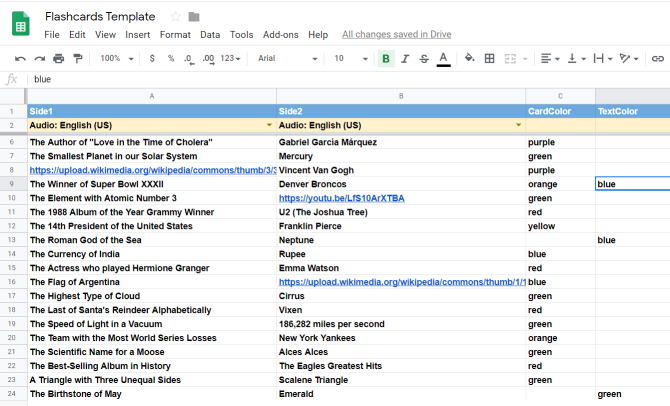Viewport: 670px width, 406px height.
Task: Open Audio language dropdown in column A
Action: [x=269, y=125]
